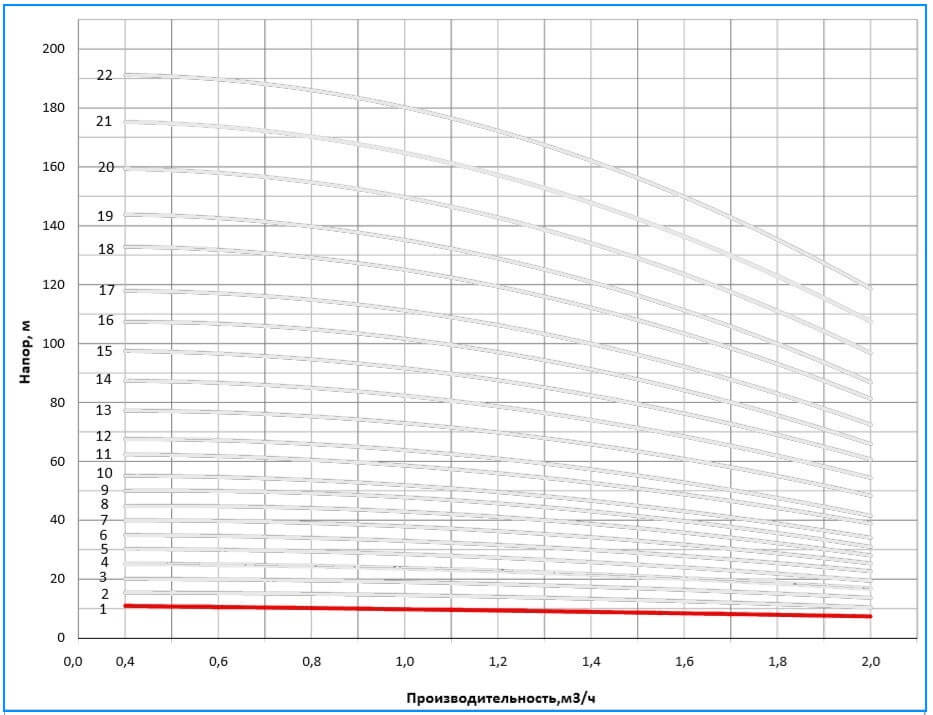Click curve label 21
Image resolution: width=933 pixels, height=715 pixels.
[104, 121]
